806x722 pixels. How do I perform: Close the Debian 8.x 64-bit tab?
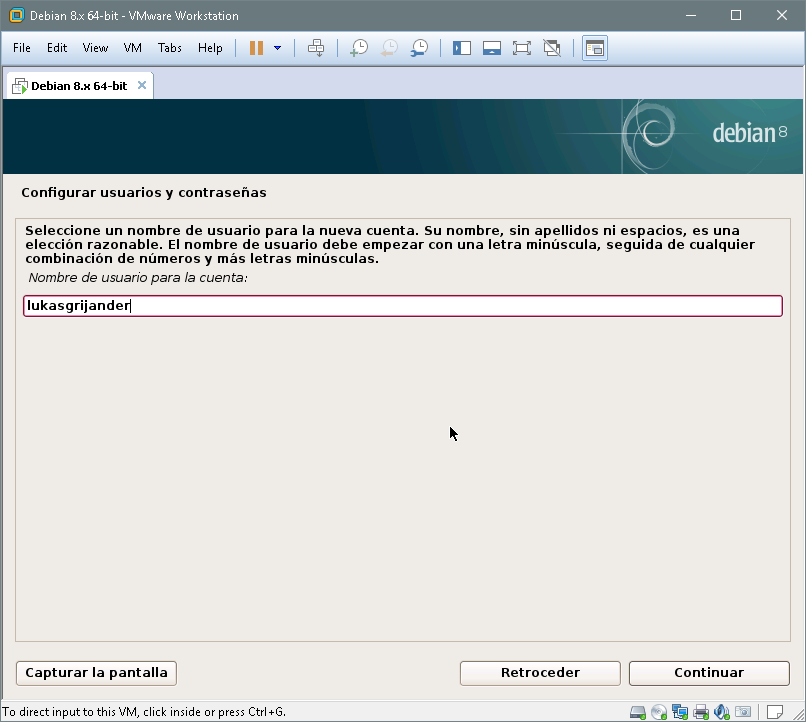point(142,86)
